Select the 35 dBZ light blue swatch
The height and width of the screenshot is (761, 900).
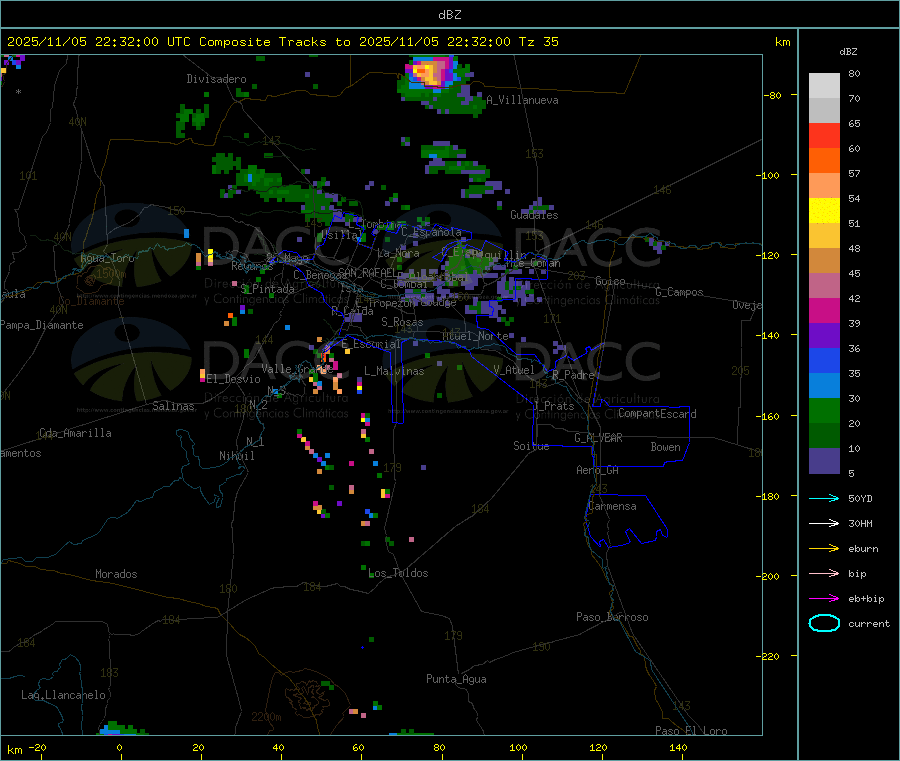[x=824, y=386]
